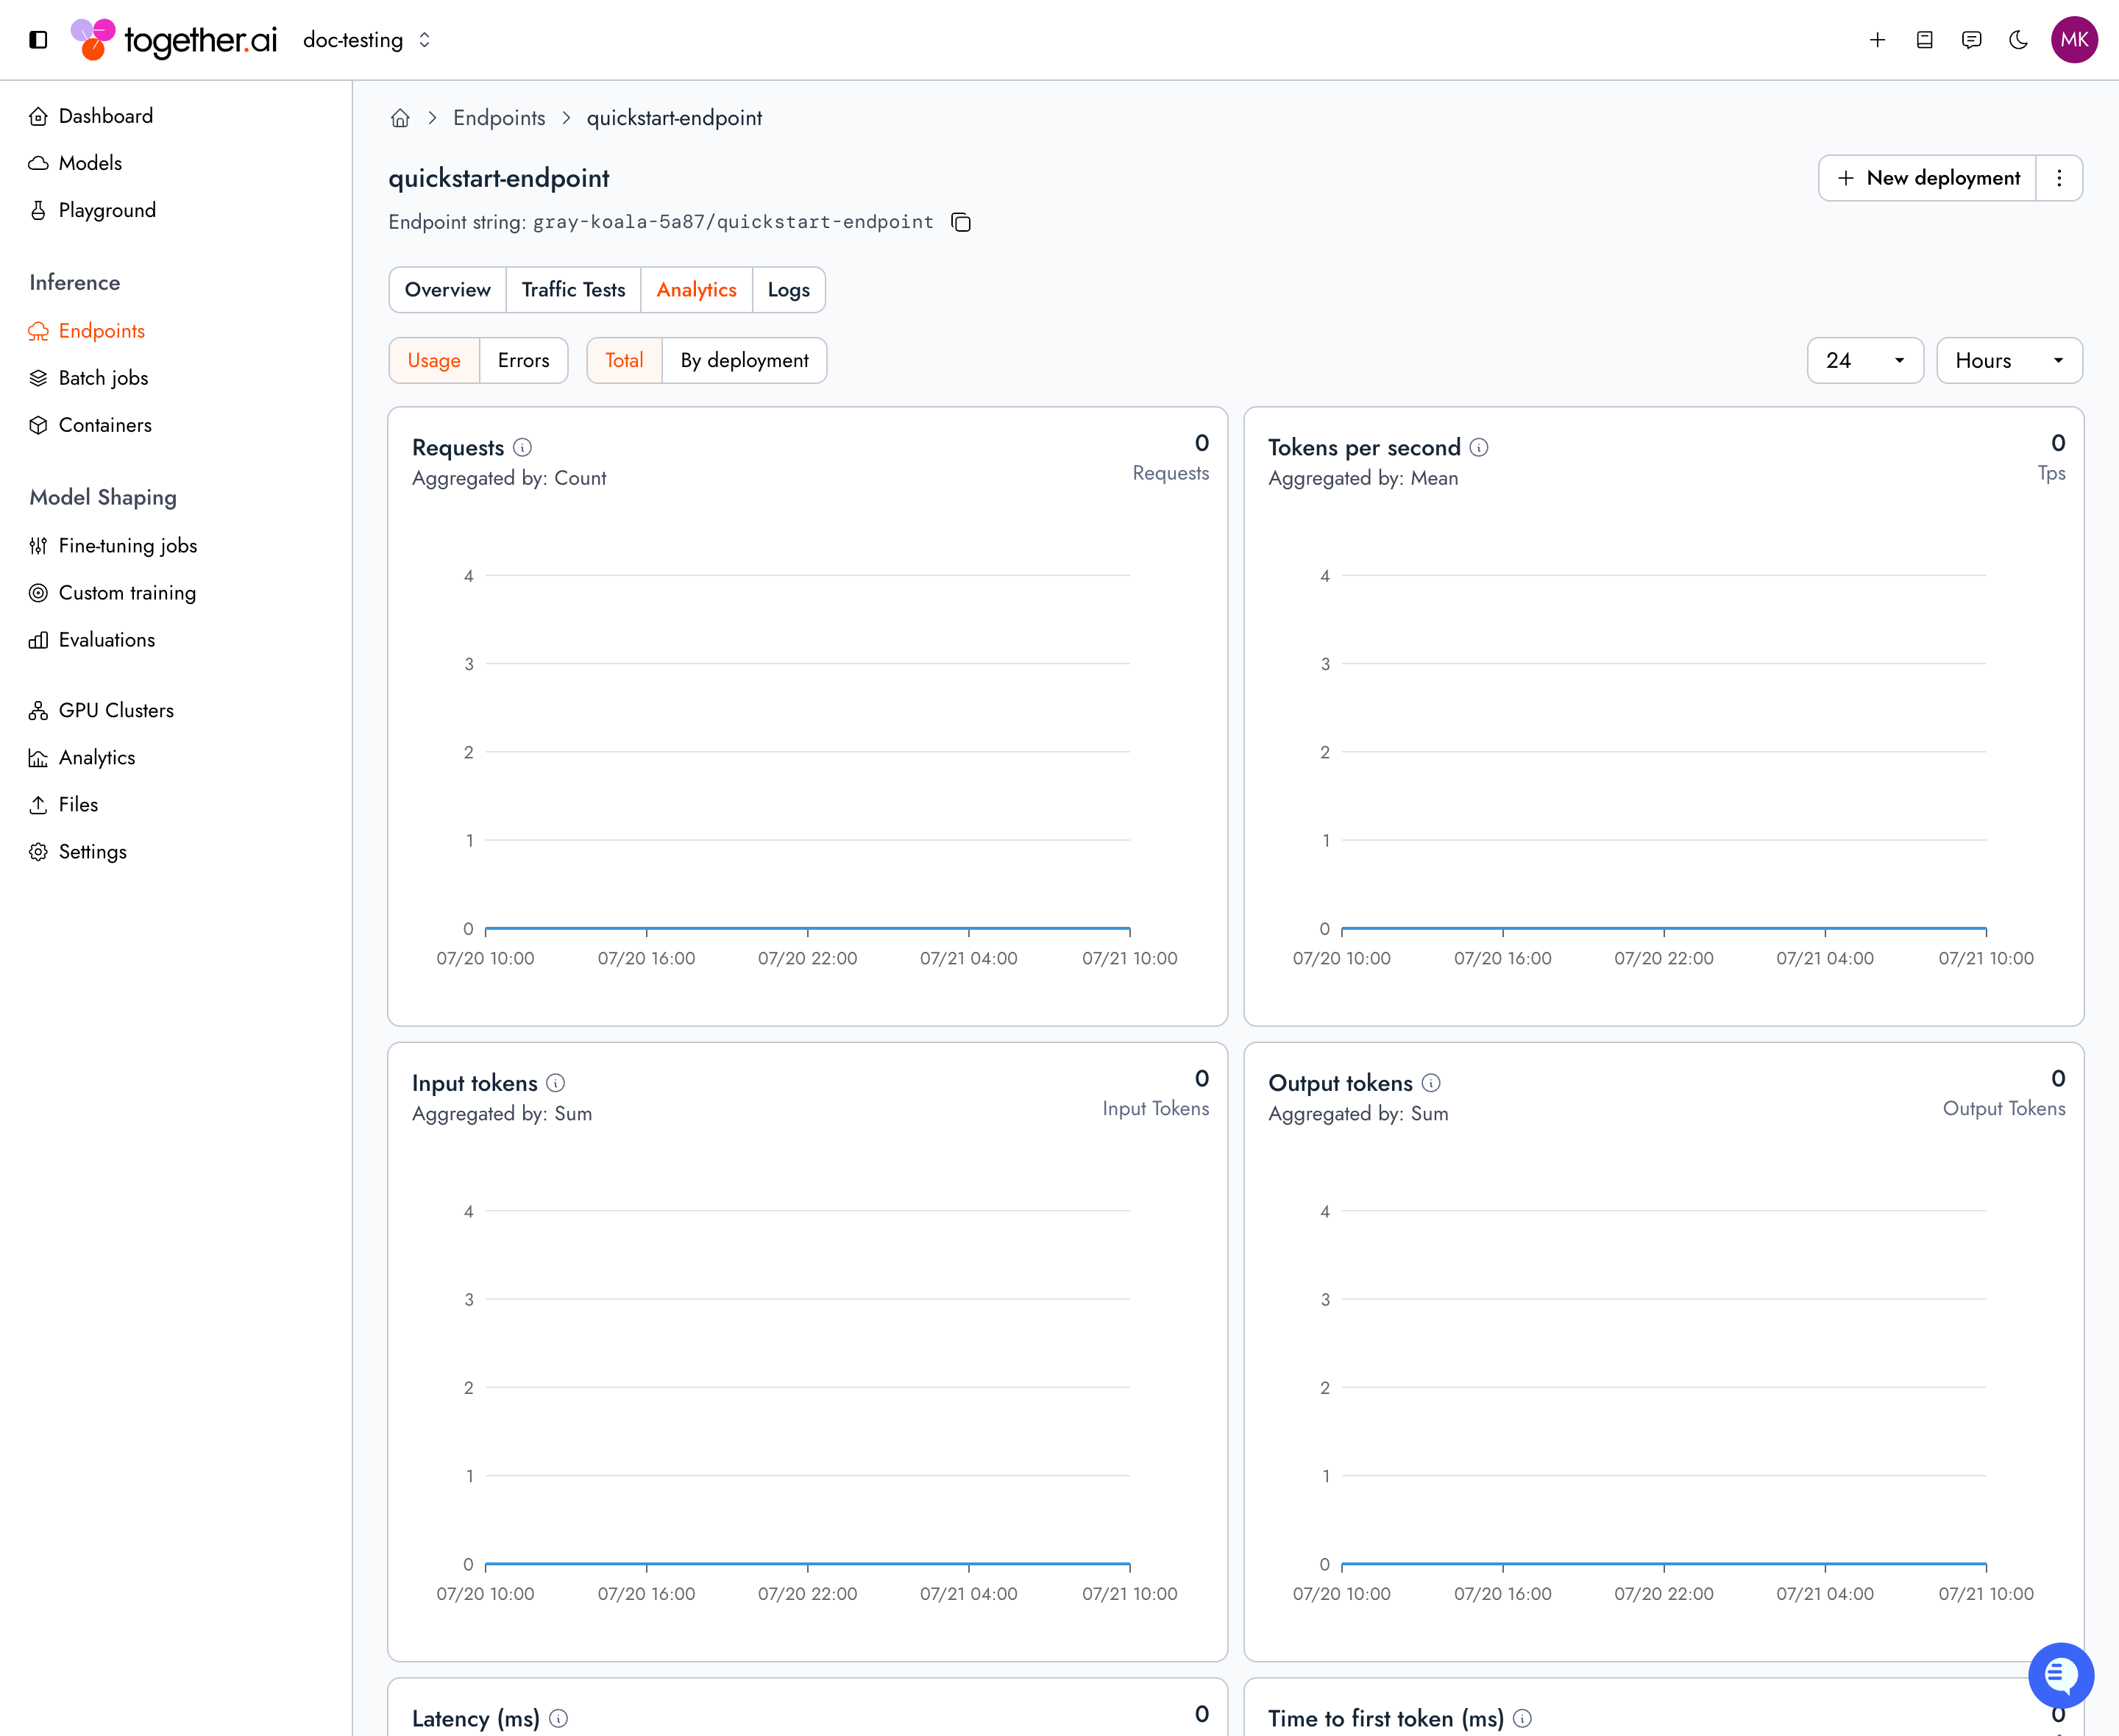
Task: Go to Dashboard in sidebar
Action: pos(105,116)
